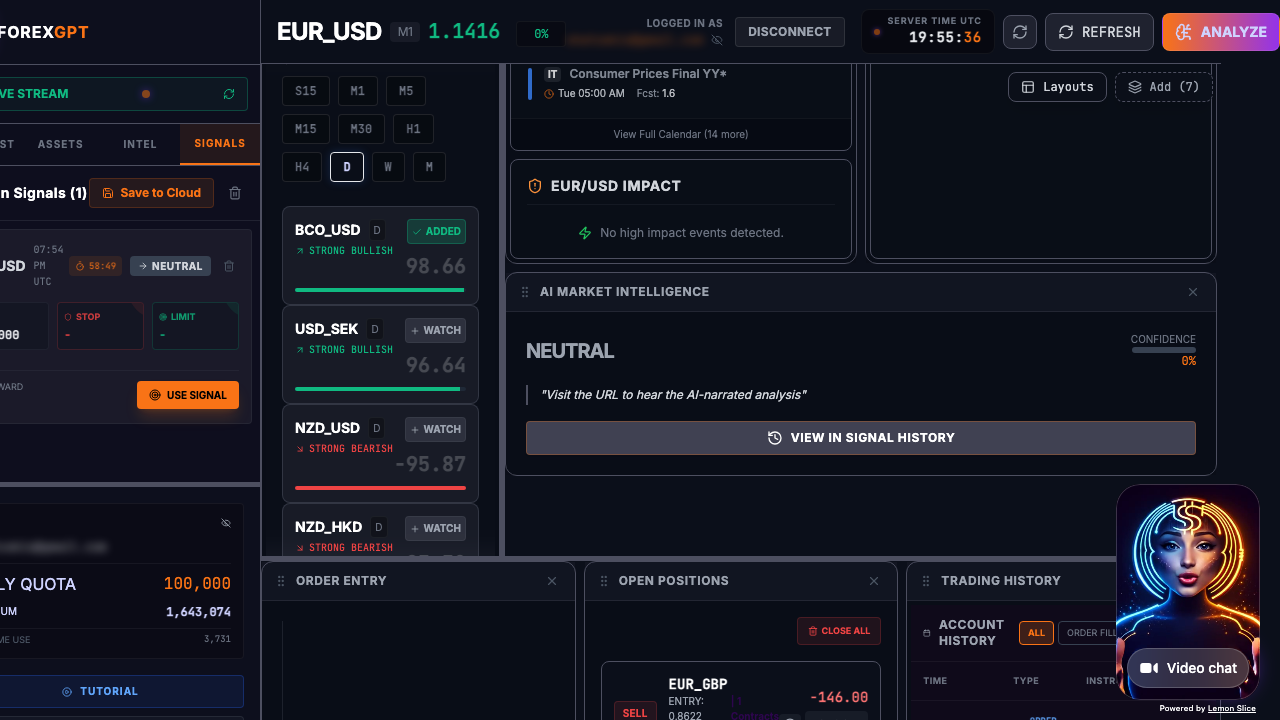The image size is (1280, 720).
Task: Toggle account visibility in quota panel
Action: pyautogui.click(x=226, y=523)
